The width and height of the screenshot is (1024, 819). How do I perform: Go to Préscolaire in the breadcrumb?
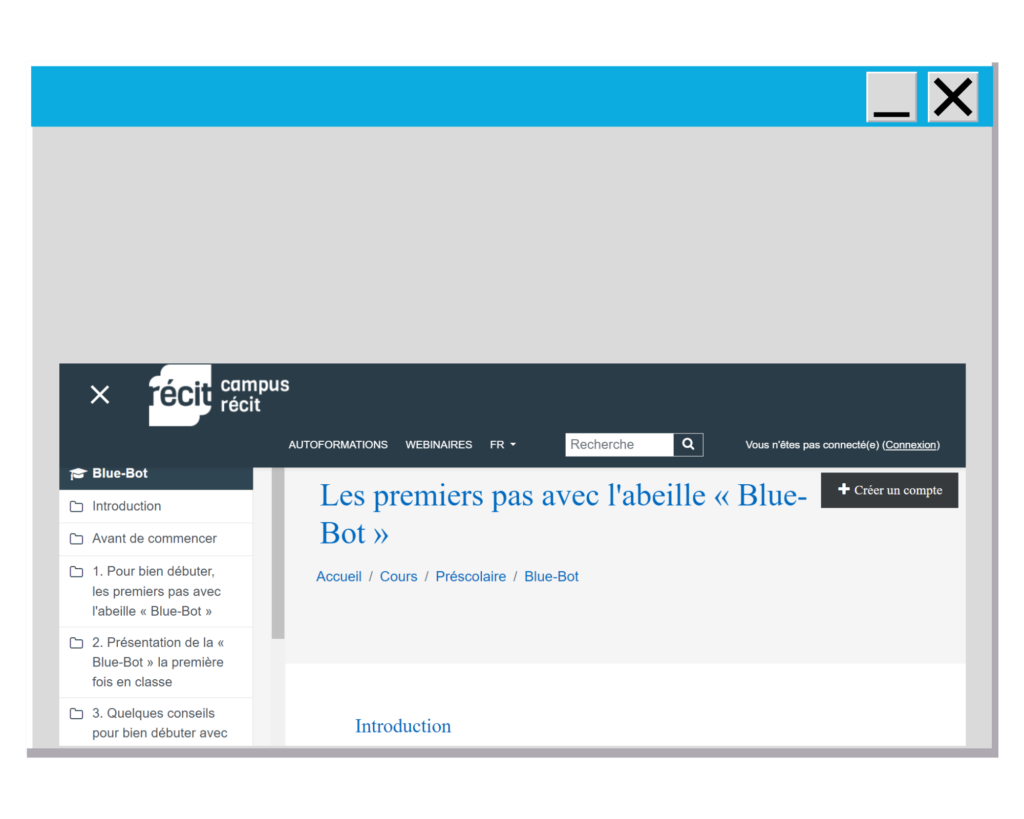click(x=471, y=577)
